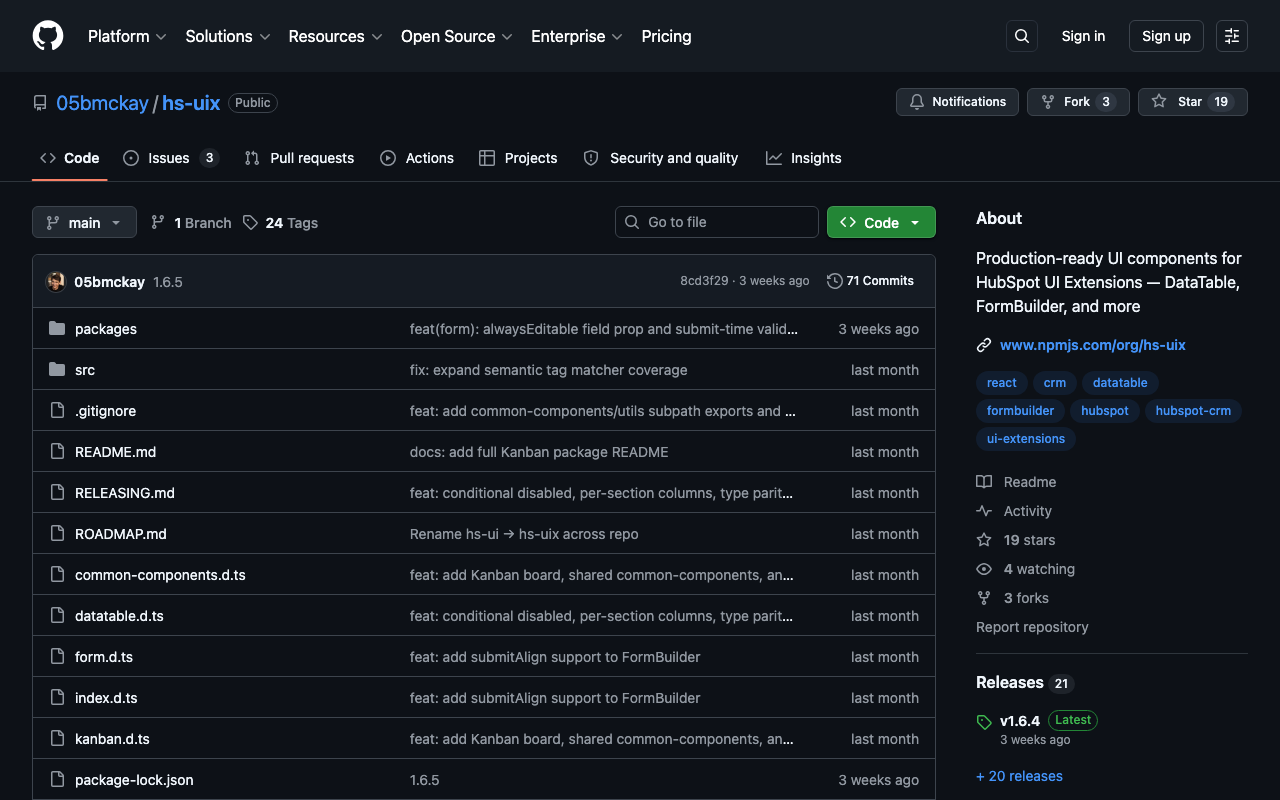Open the hs-uix repository name link

[191, 103]
